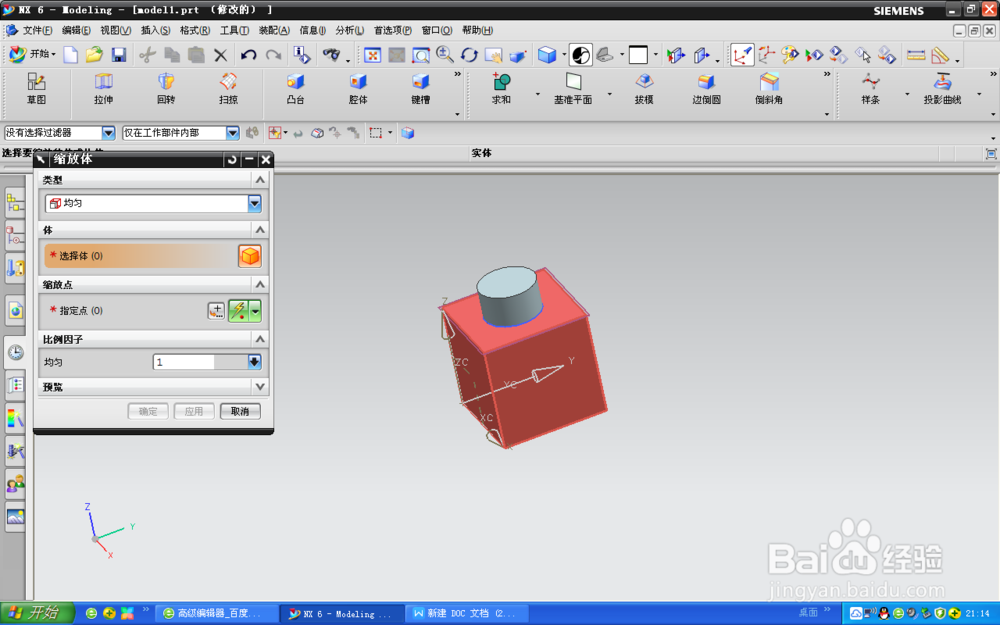
Task: Collapse the 类型 section
Action: pyautogui.click(x=260, y=180)
